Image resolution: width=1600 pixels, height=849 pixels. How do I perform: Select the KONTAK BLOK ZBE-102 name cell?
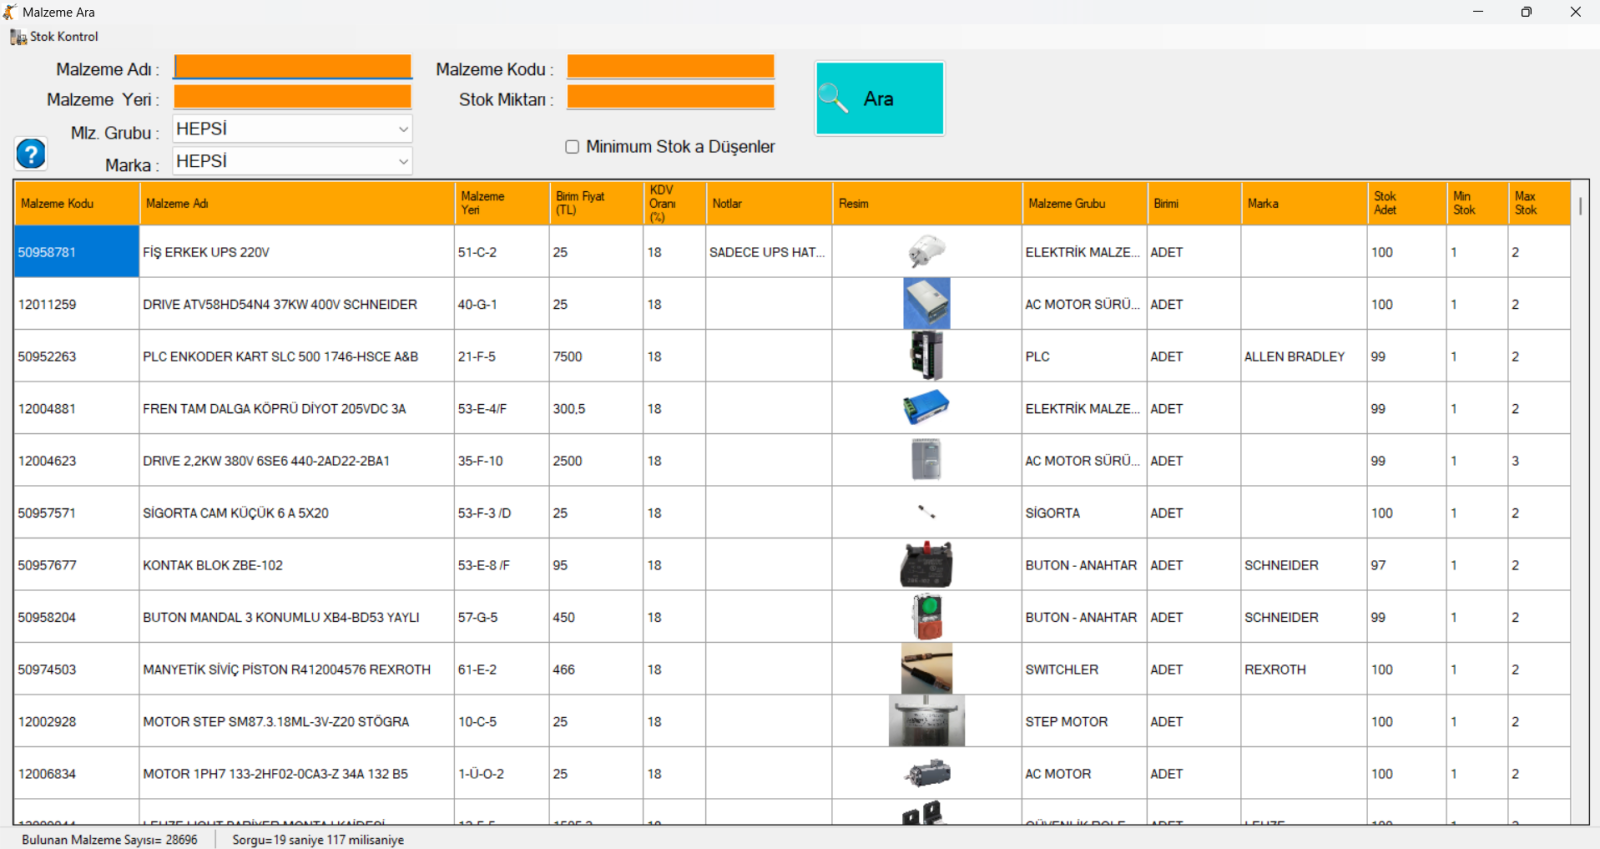coord(297,565)
